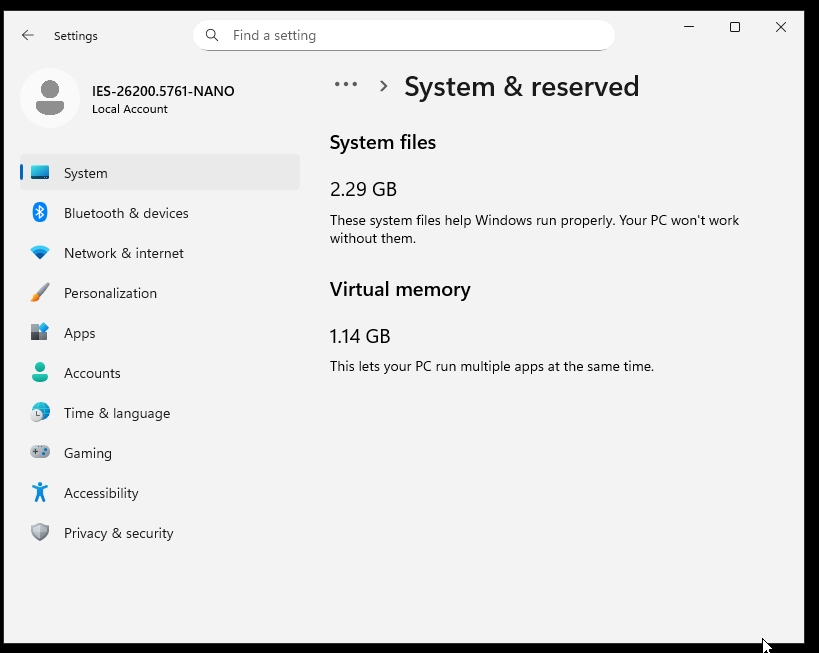Click the breadcrumb chevron arrow
819x653 pixels.
click(x=383, y=86)
